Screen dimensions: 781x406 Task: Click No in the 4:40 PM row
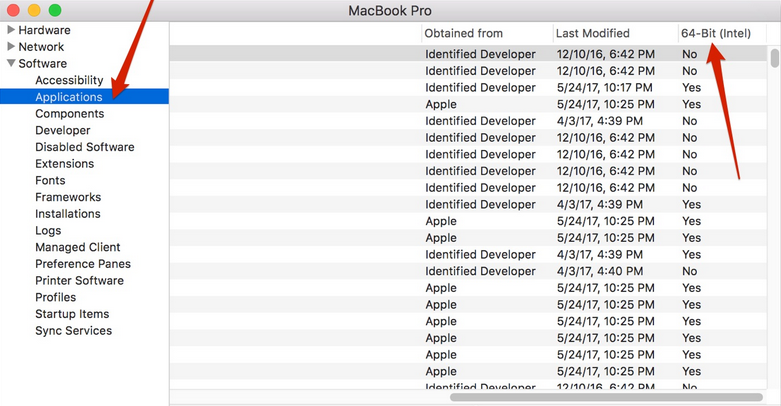coord(690,271)
